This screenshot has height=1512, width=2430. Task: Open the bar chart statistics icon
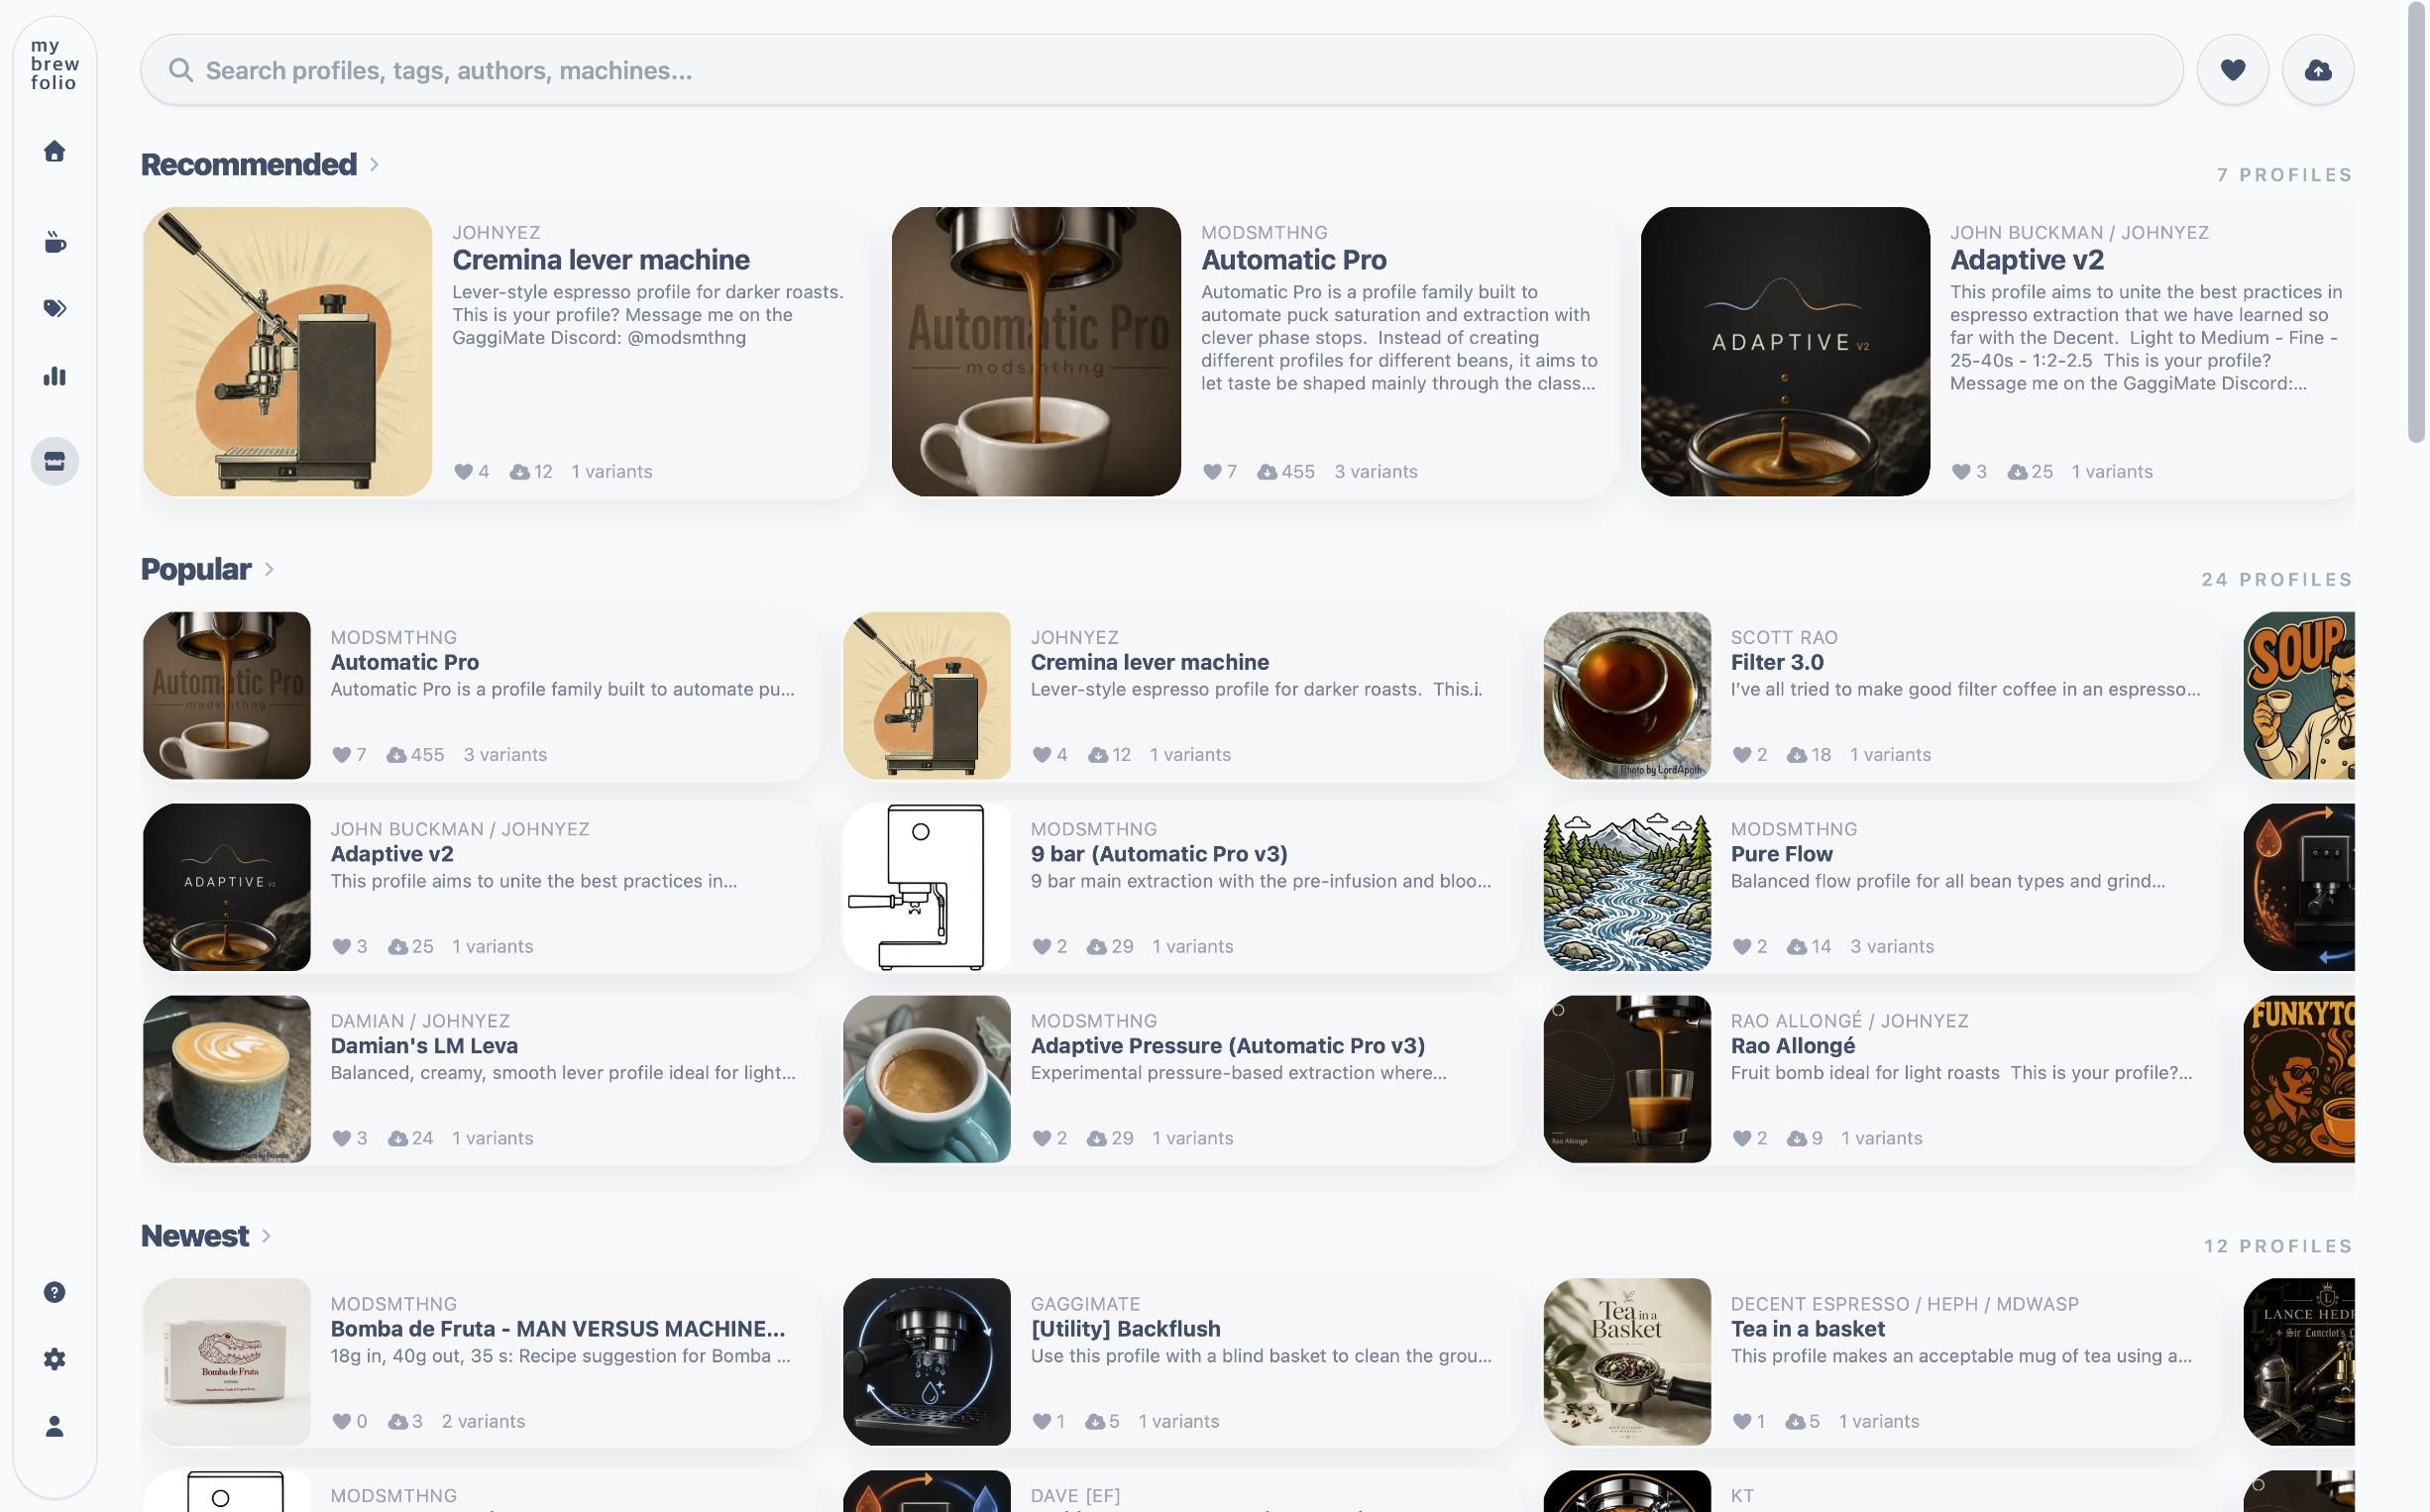point(55,376)
